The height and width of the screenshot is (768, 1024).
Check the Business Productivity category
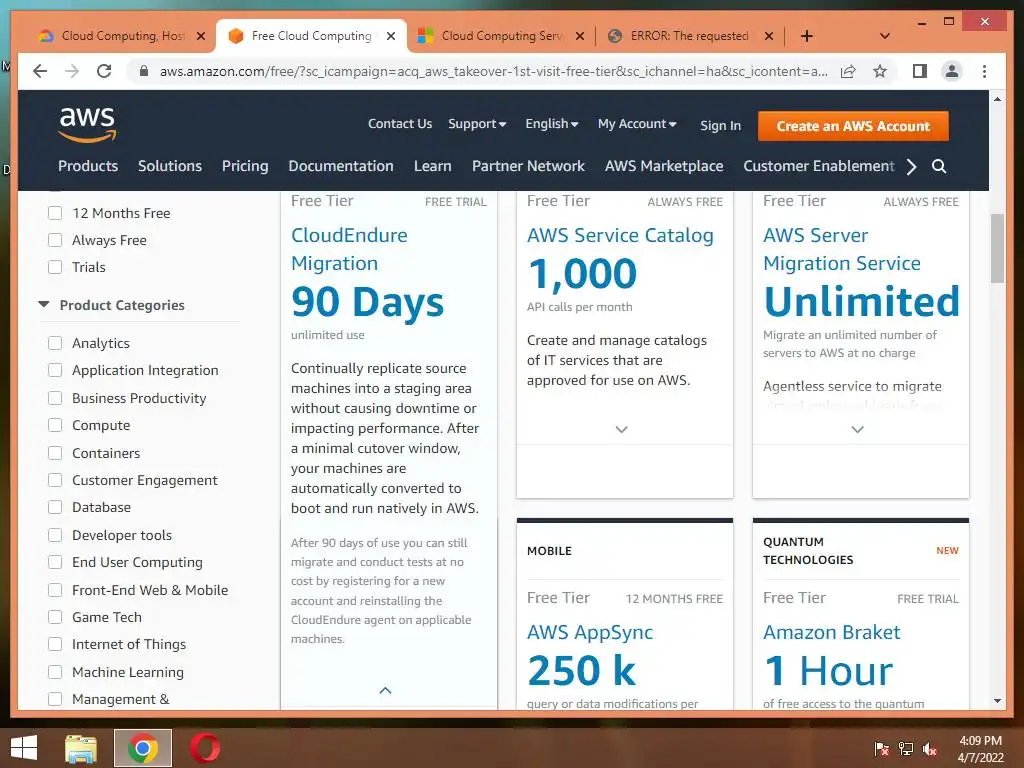pos(56,398)
